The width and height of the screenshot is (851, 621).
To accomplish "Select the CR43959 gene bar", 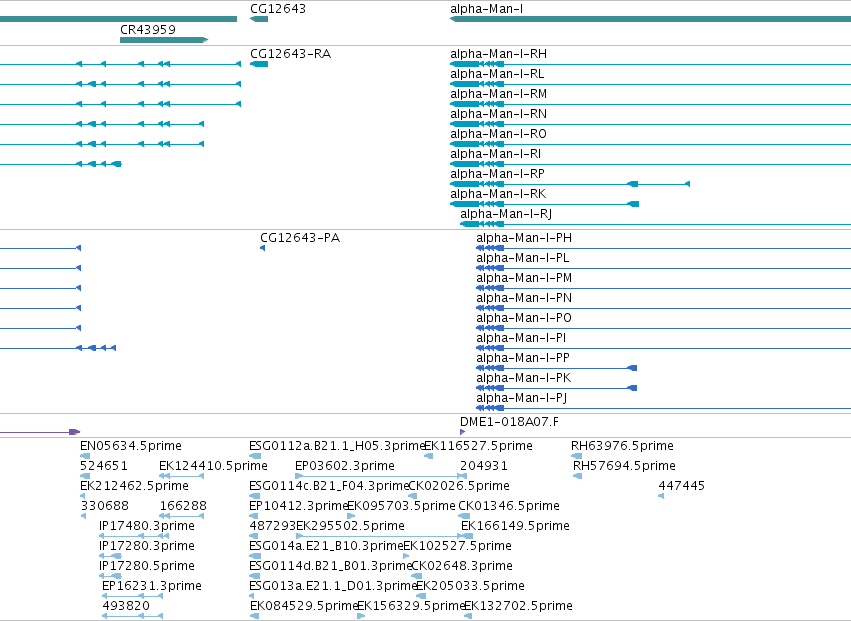I will (x=164, y=40).
